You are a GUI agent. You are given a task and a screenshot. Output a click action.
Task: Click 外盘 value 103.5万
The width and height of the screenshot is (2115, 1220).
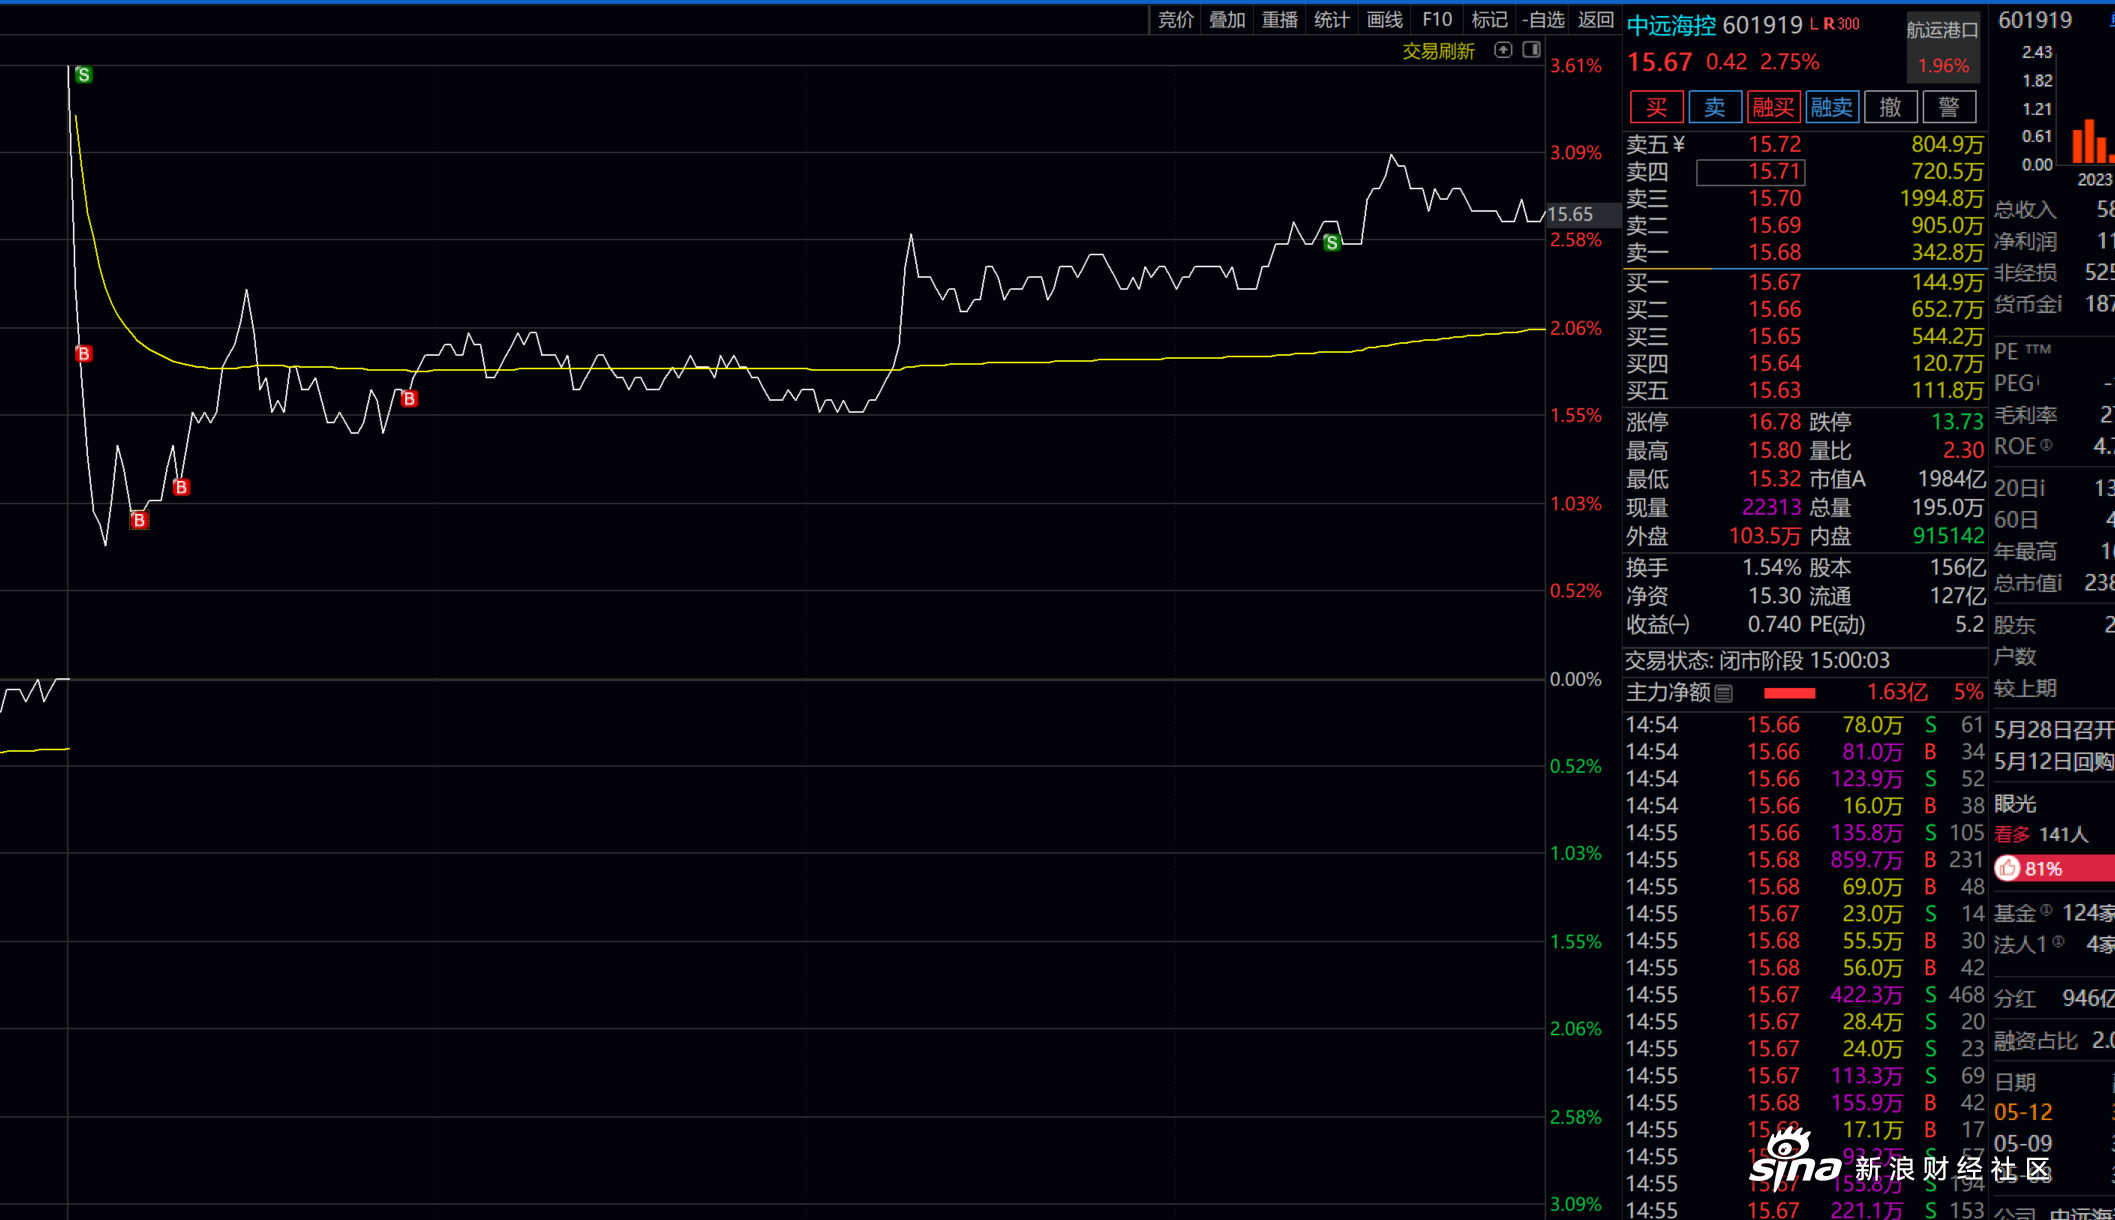point(1765,537)
